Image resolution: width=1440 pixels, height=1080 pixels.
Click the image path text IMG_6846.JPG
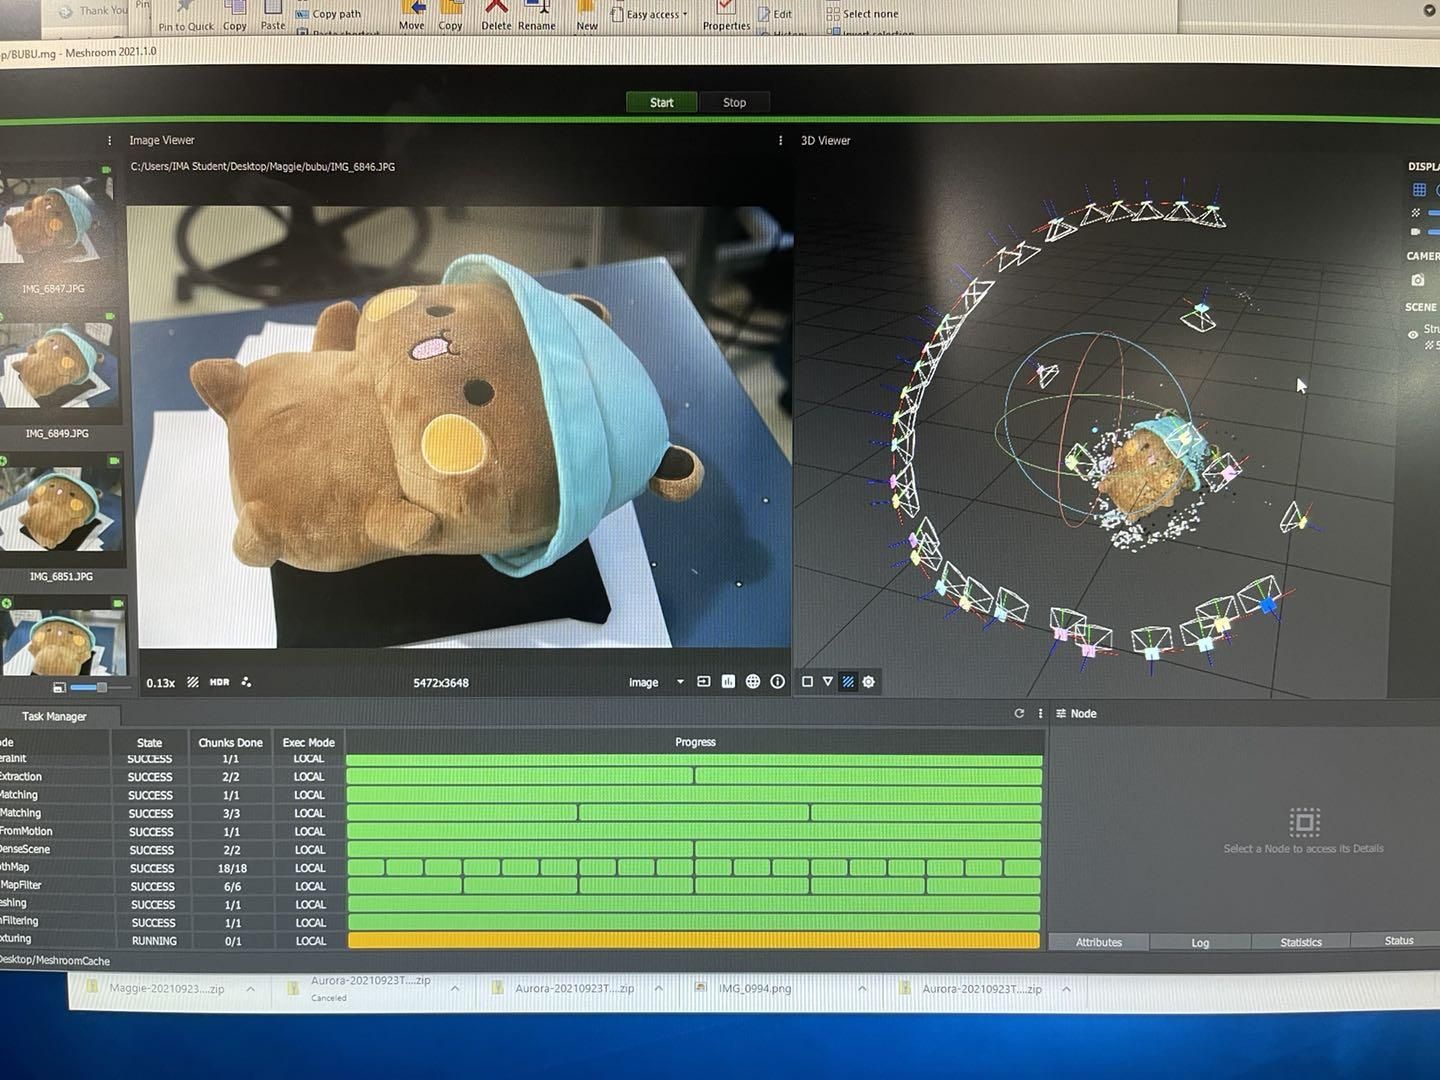point(263,167)
